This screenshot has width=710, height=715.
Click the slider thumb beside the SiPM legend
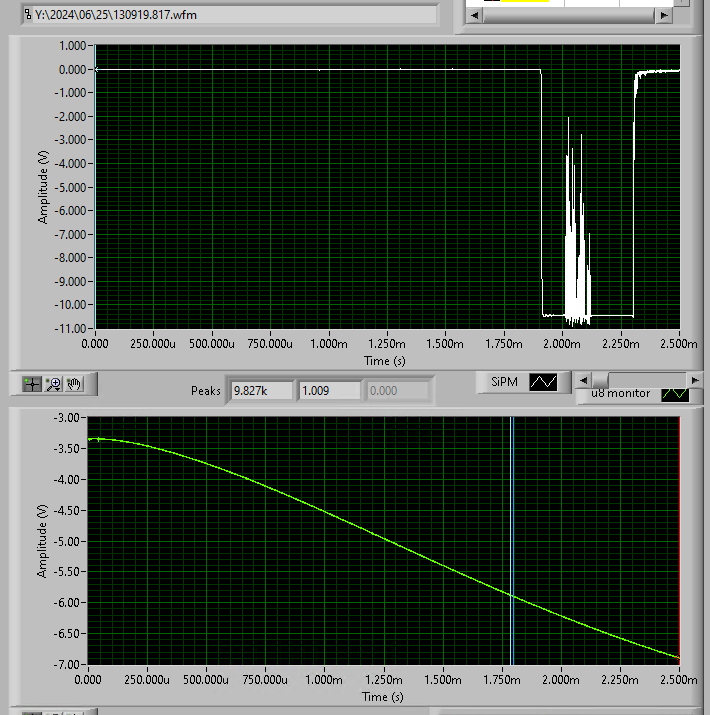click(600, 380)
